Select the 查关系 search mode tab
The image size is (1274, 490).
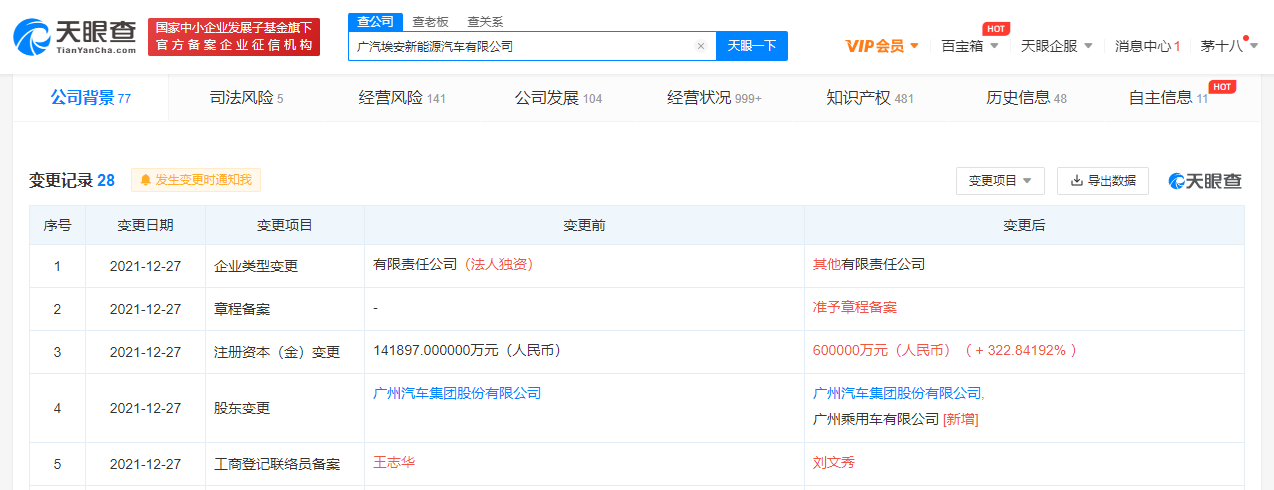coord(485,21)
